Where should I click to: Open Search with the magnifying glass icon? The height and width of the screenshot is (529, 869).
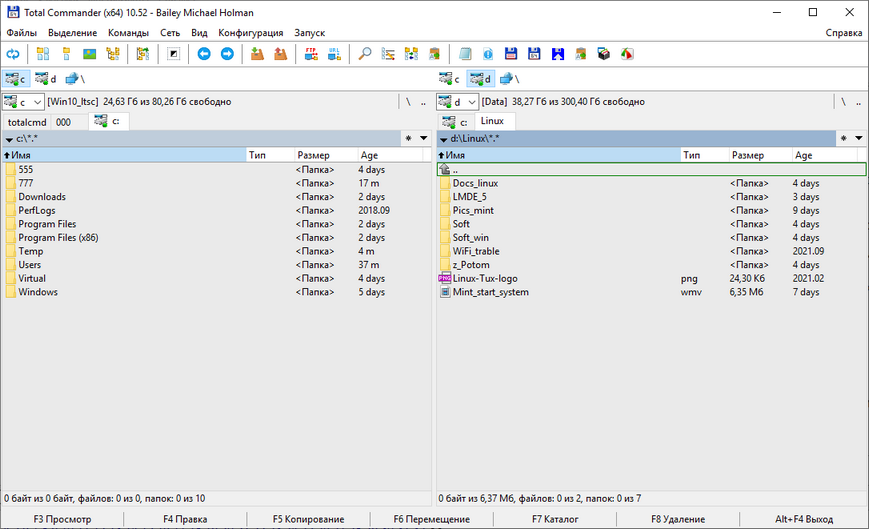tap(365, 54)
